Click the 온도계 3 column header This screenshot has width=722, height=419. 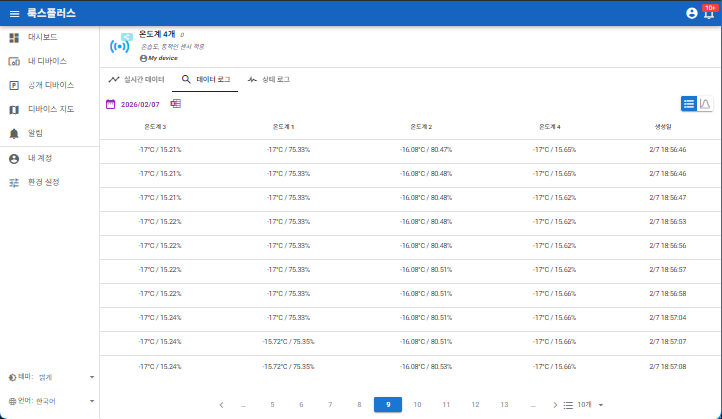tap(155, 127)
